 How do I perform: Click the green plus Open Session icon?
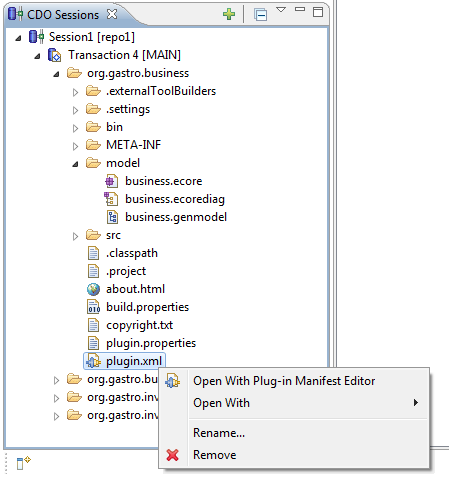[229, 14]
